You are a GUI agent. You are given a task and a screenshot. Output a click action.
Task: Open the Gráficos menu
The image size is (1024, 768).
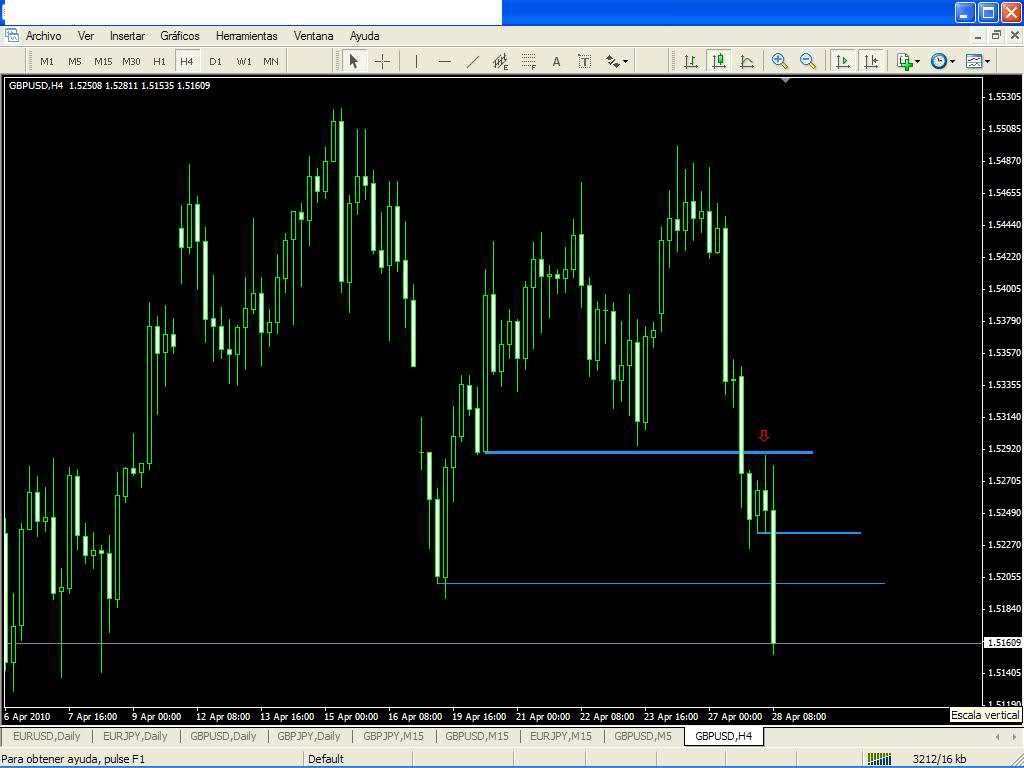(x=180, y=36)
